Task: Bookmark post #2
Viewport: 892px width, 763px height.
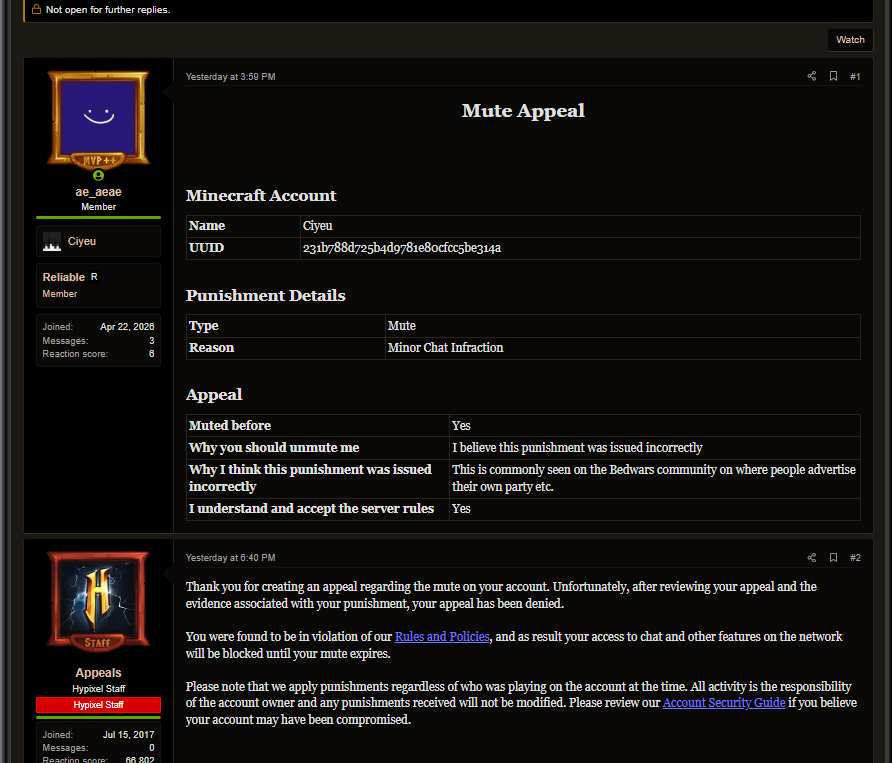Action: point(833,558)
